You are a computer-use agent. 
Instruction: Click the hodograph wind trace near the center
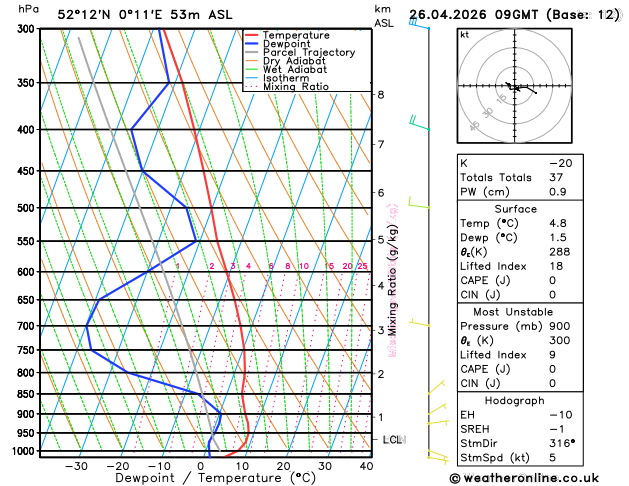[x=520, y=88]
